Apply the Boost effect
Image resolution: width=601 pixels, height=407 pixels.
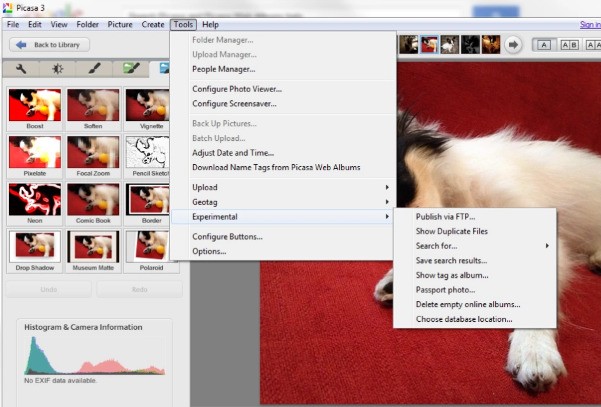(34, 110)
